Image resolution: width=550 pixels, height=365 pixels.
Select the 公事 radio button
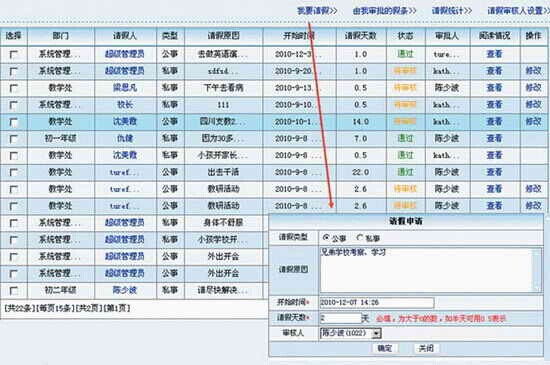pyautogui.click(x=326, y=238)
